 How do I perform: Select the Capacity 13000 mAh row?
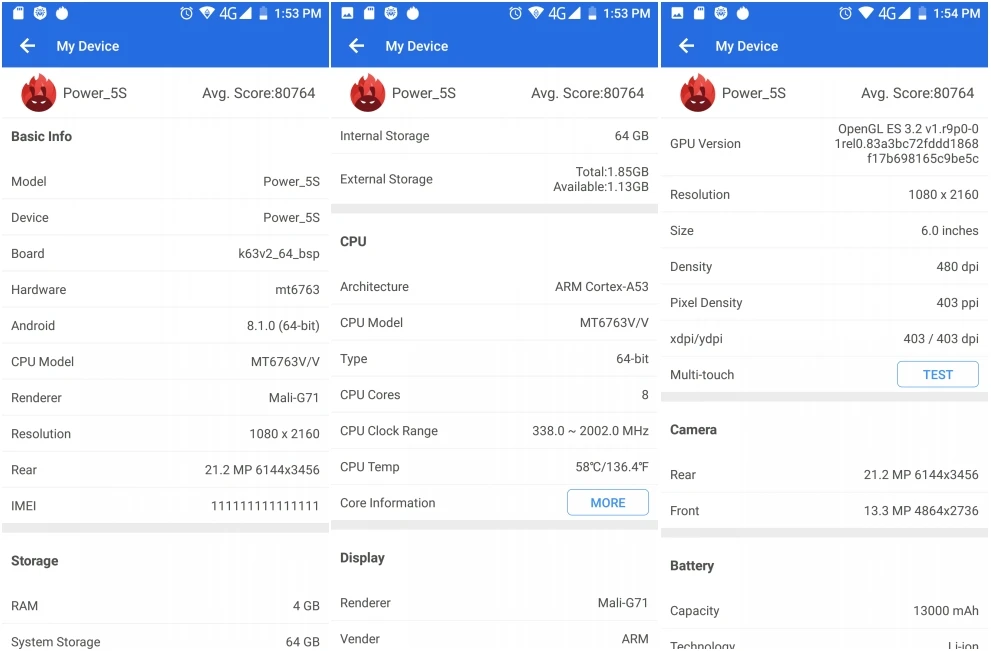point(824,611)
